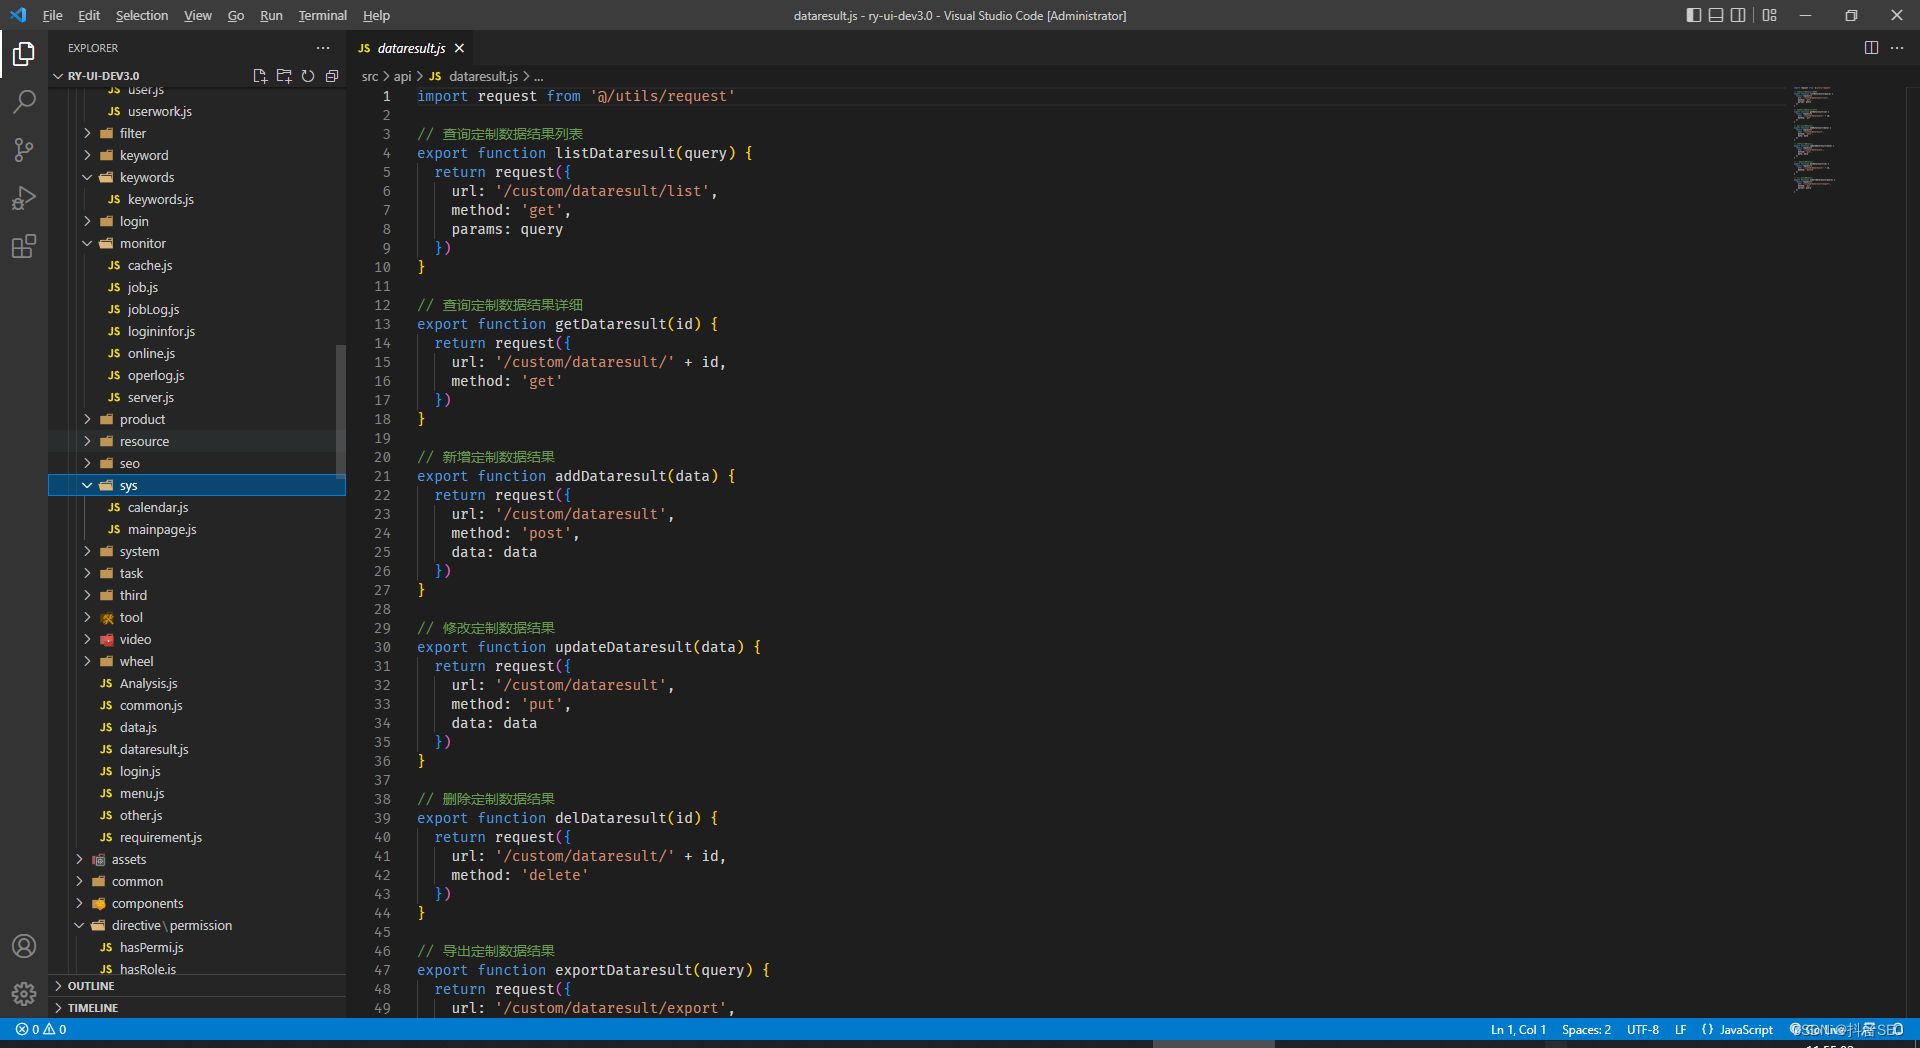Toggle the bottom panel visibility
Image resolution: width=1920 pixels, height=1048 pixels.
point(1716,15)
